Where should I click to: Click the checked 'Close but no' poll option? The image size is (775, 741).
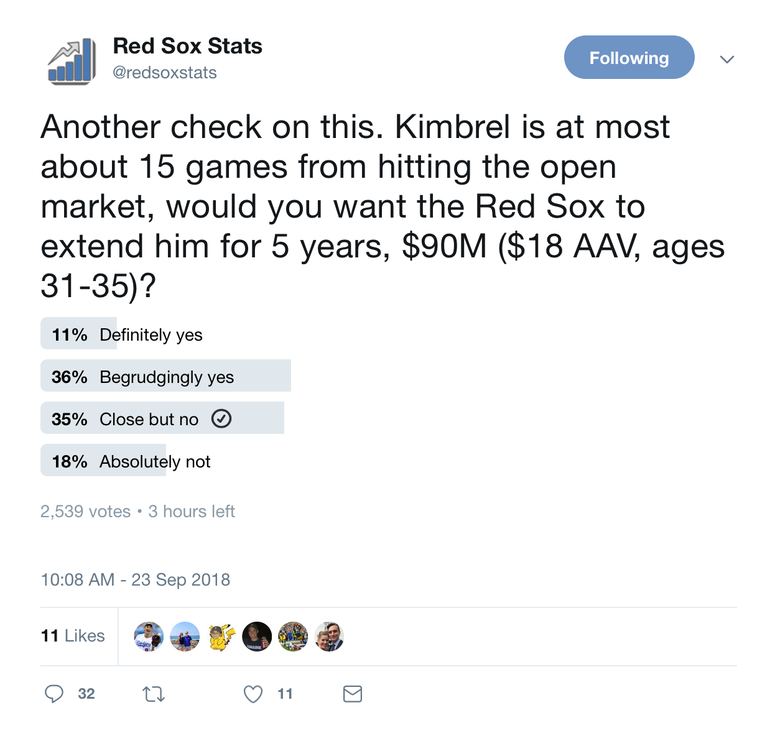(166, 418)
